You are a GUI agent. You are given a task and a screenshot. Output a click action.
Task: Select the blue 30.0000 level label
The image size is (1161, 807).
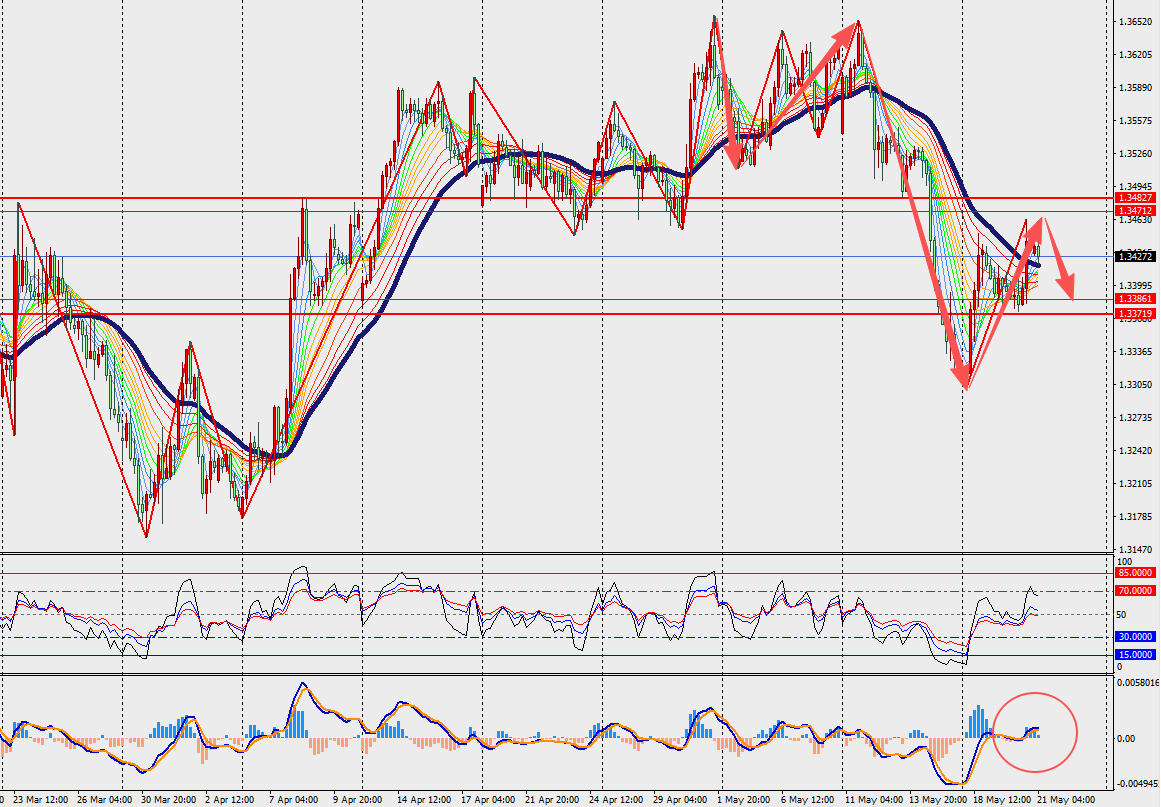click(x=1135, y=637)
